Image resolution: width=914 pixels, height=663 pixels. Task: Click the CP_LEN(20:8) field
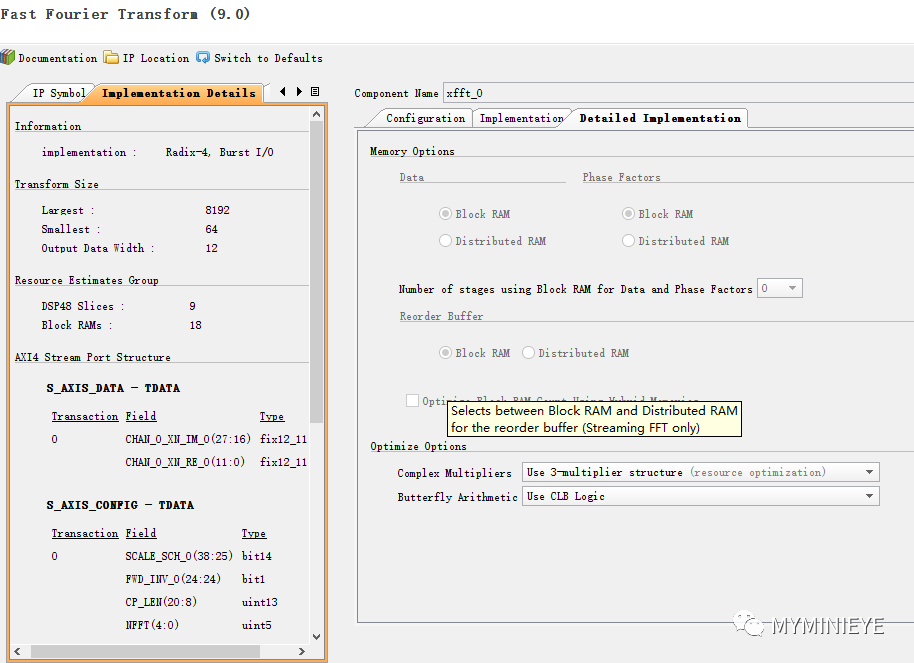pyautogui.click(x=161, y=602)
